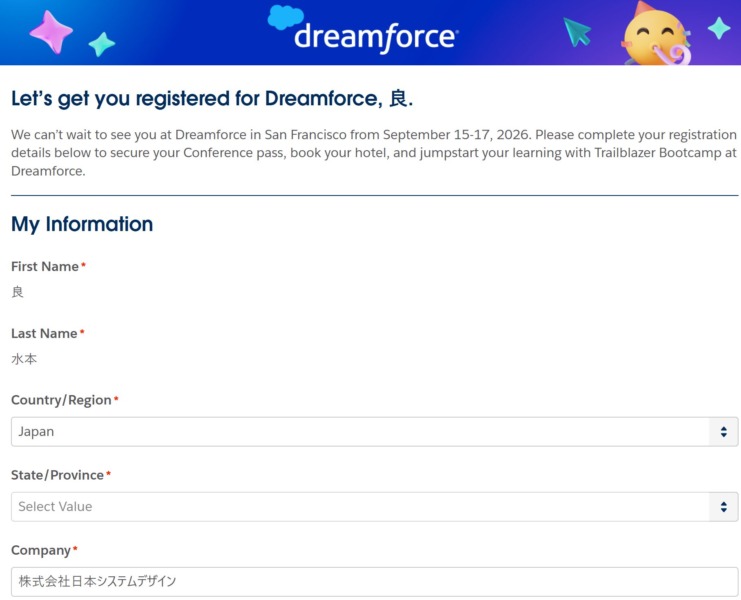Image resolution: width=741 pixels, height=600 pixels.
Task: Click the Country/Region field label
Action: tap(61, 400)
